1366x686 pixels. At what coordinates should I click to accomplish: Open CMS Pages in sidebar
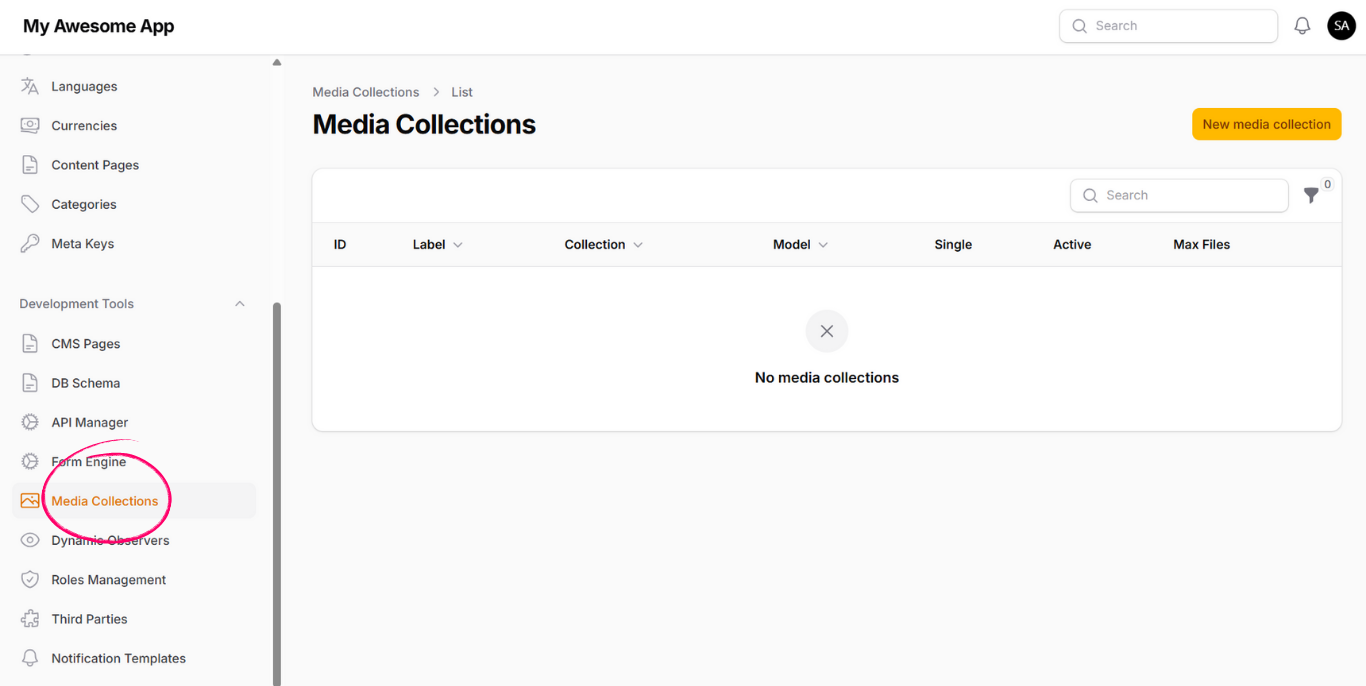86,344
